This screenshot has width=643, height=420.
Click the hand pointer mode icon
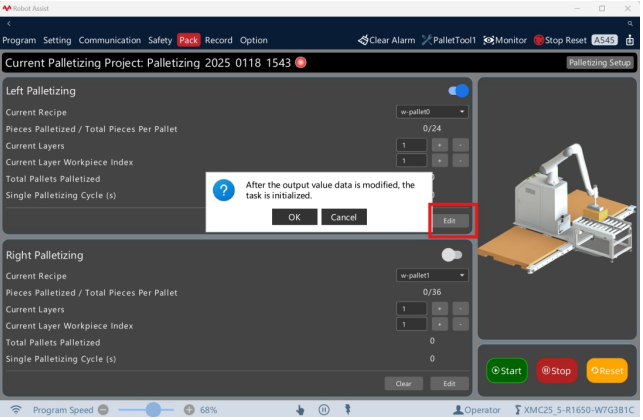[x=300, y=409]
